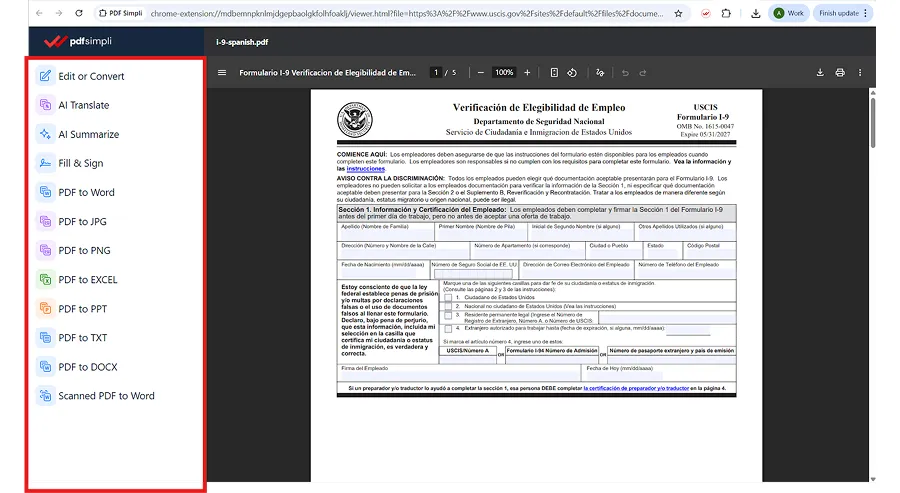Viewport: 900px width, 493px height.
Task: Open the PDF viewer sidebar menu icon
Action: (222, 73)
